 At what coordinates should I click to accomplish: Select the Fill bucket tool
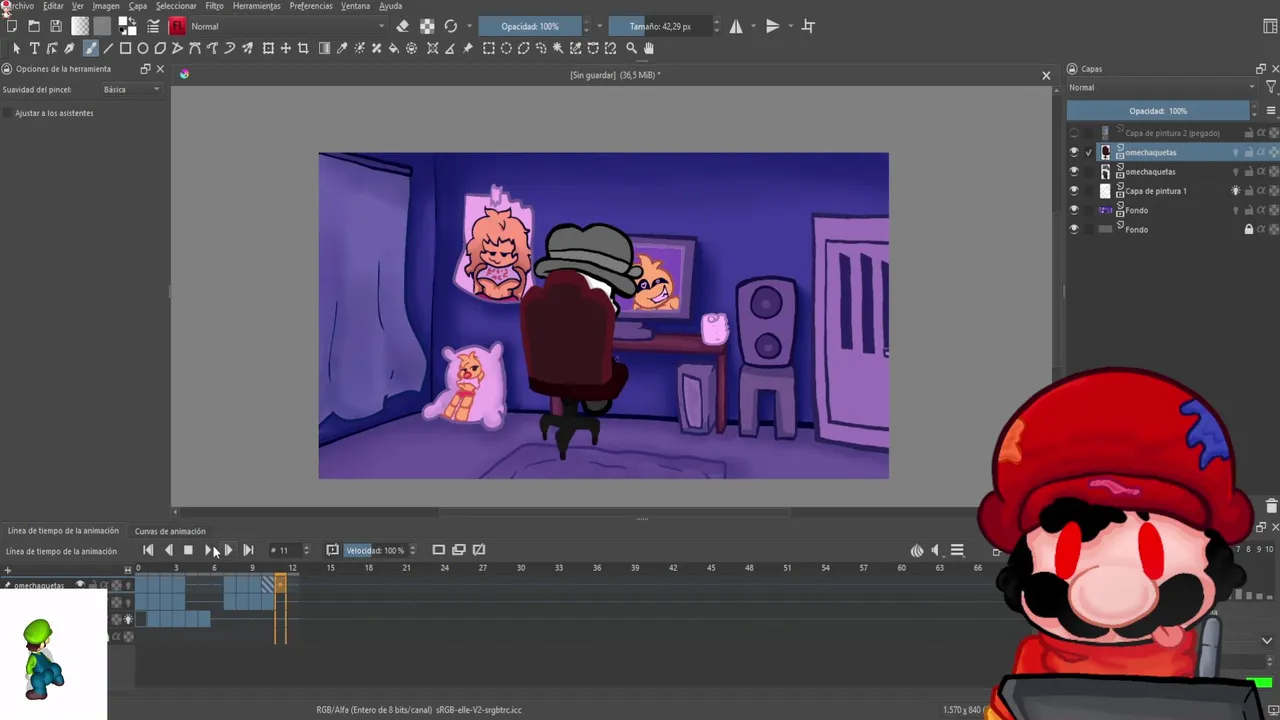pos(393,48)
